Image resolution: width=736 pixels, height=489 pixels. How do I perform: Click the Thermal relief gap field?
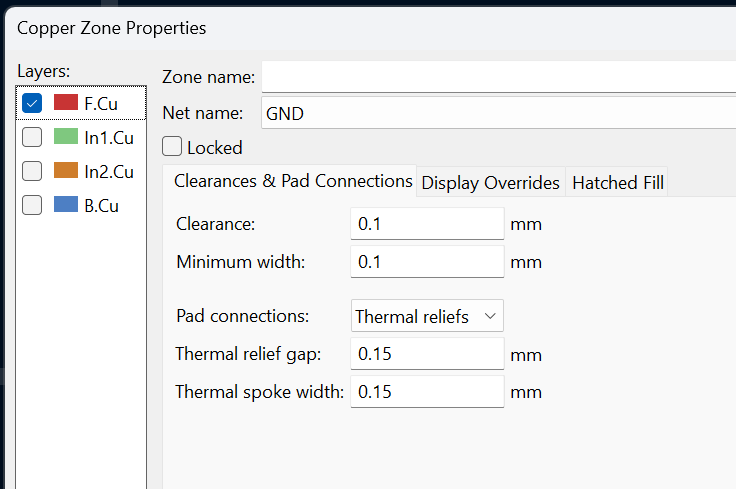[x=427, y=353]
